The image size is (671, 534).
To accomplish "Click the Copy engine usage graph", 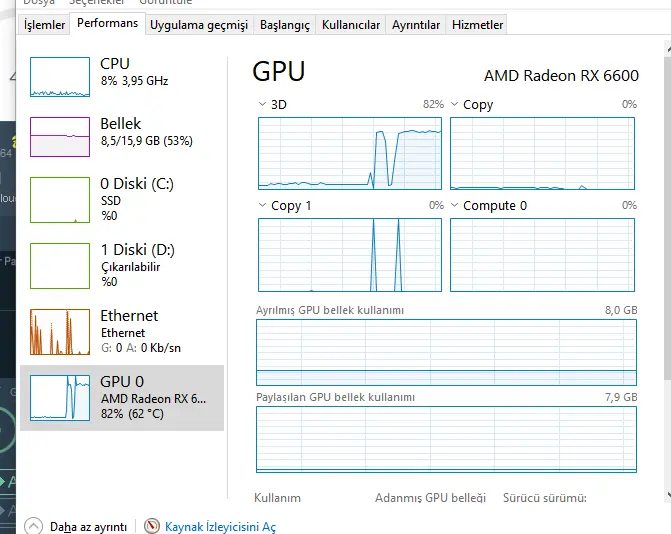I will click(x=542, y=153).
